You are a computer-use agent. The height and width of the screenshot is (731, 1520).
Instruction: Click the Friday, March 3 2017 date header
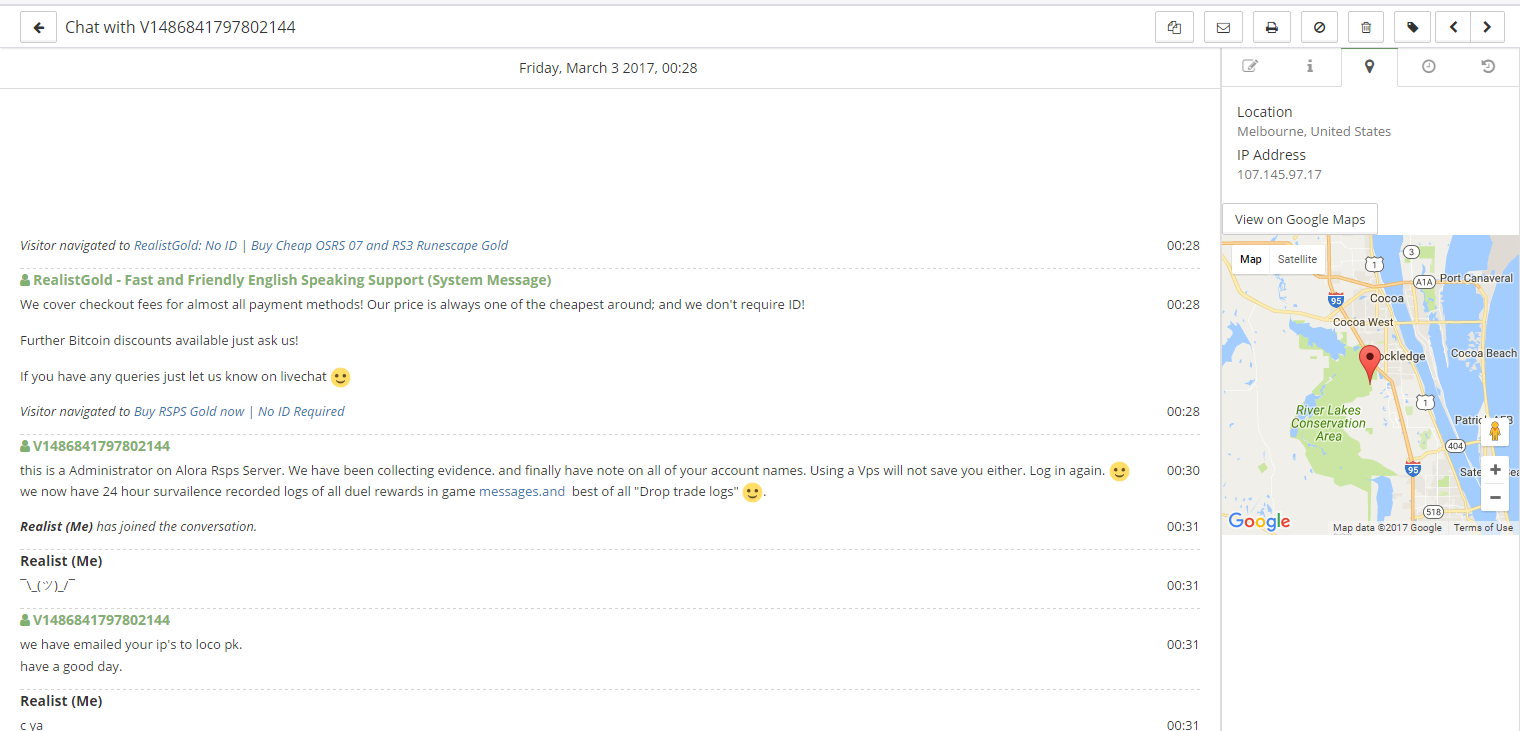click(x=608, y=68)
